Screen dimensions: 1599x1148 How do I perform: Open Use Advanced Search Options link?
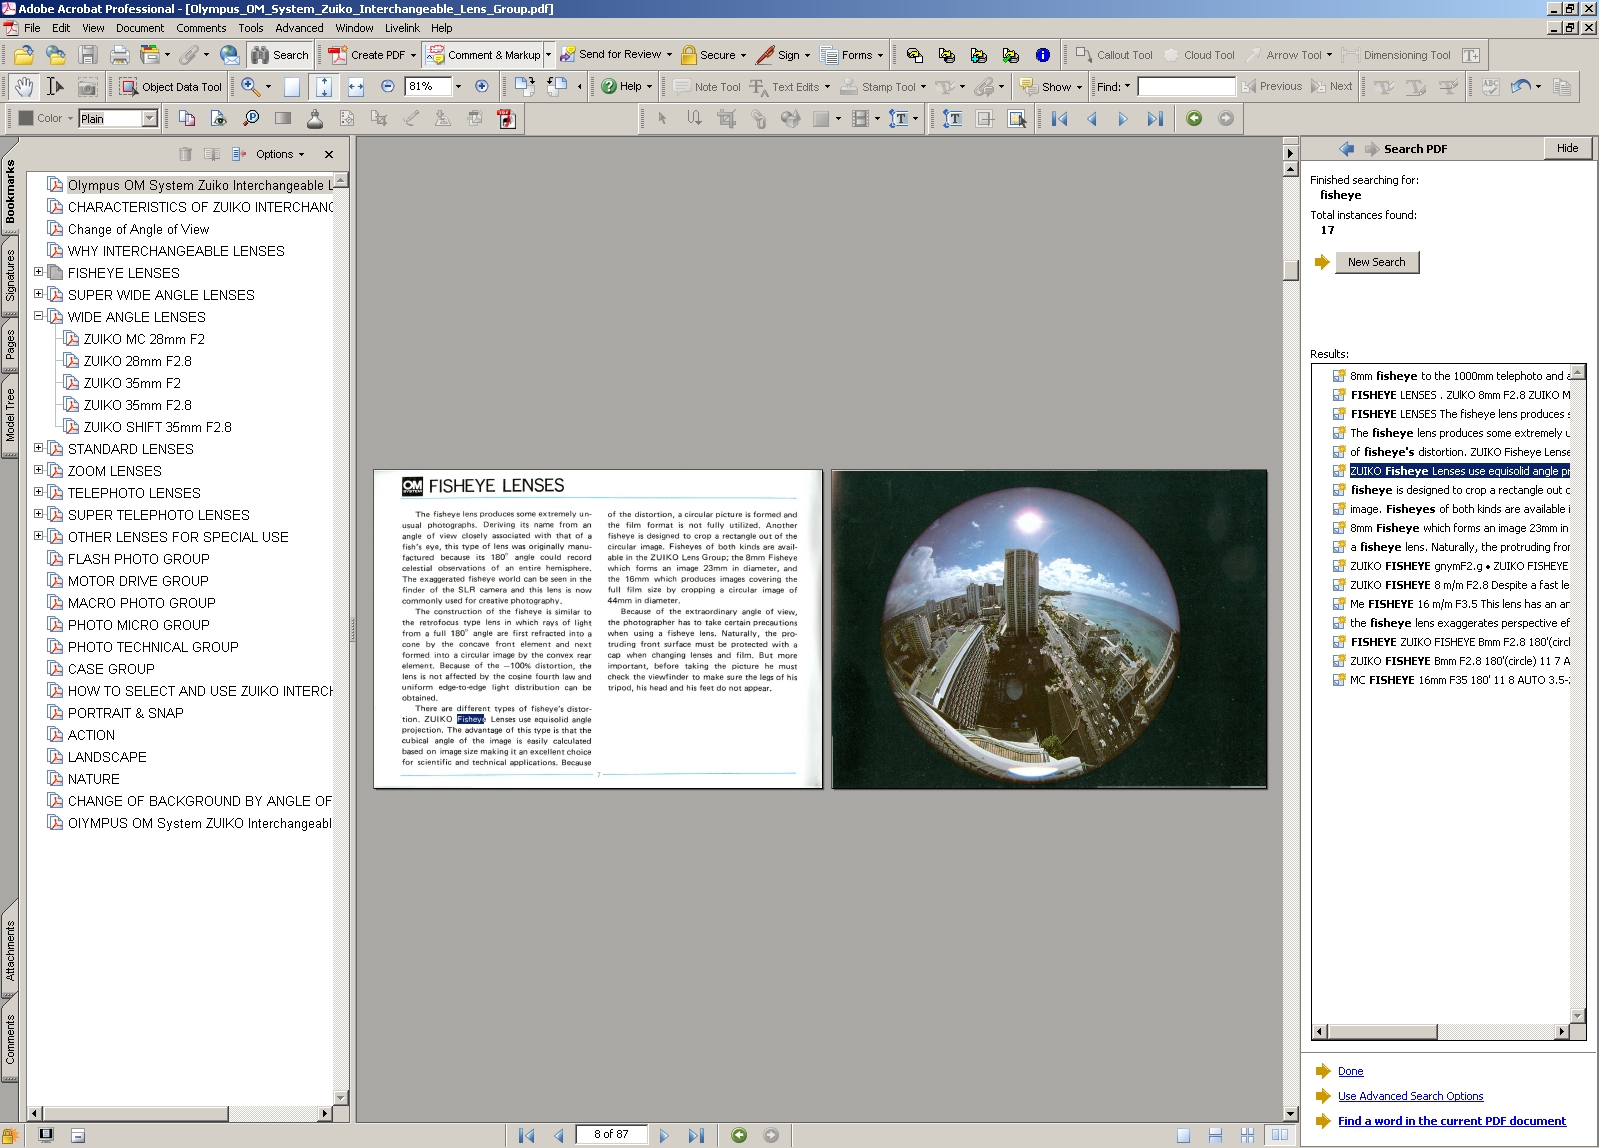[x=1410, y=1096]
